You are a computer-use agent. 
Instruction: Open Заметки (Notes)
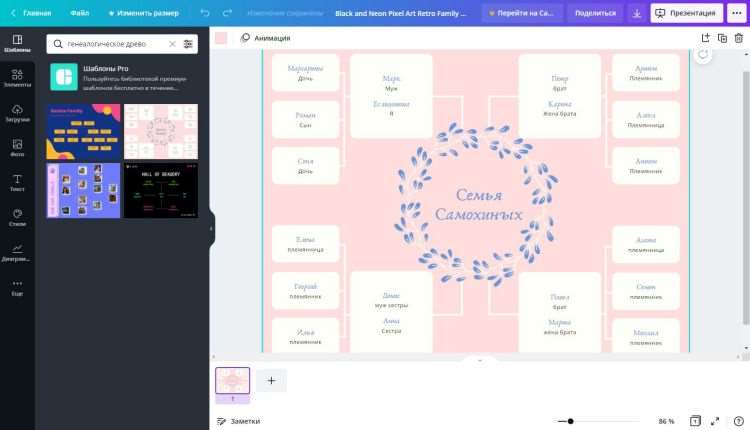238,421
